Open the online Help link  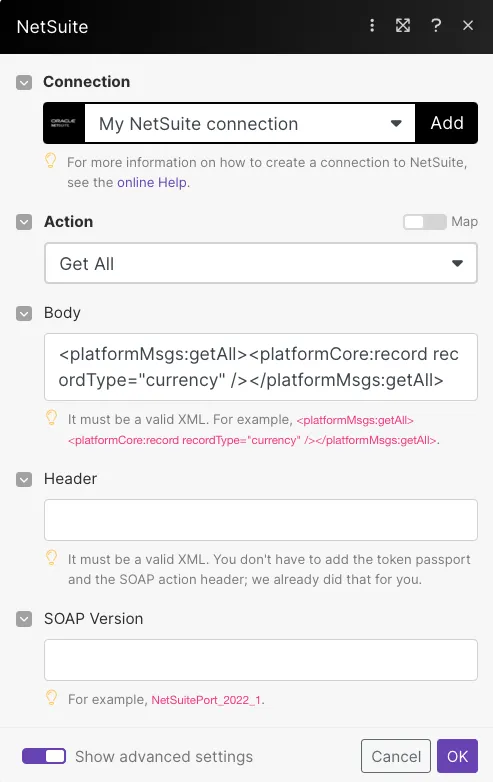click(152, 183)
